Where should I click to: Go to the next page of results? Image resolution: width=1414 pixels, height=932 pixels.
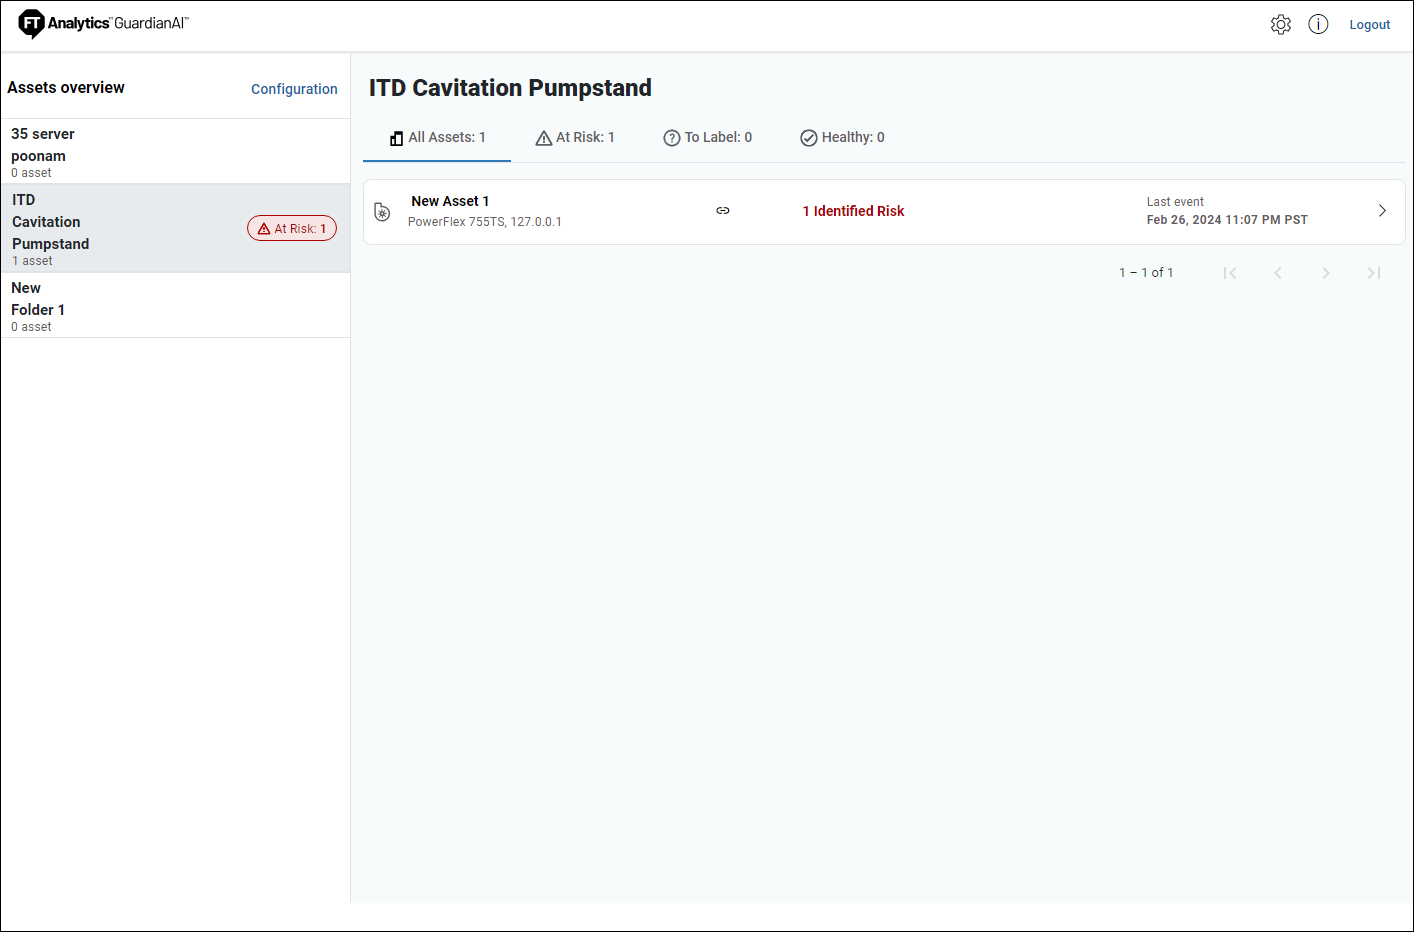click(x=1326, y=273)
